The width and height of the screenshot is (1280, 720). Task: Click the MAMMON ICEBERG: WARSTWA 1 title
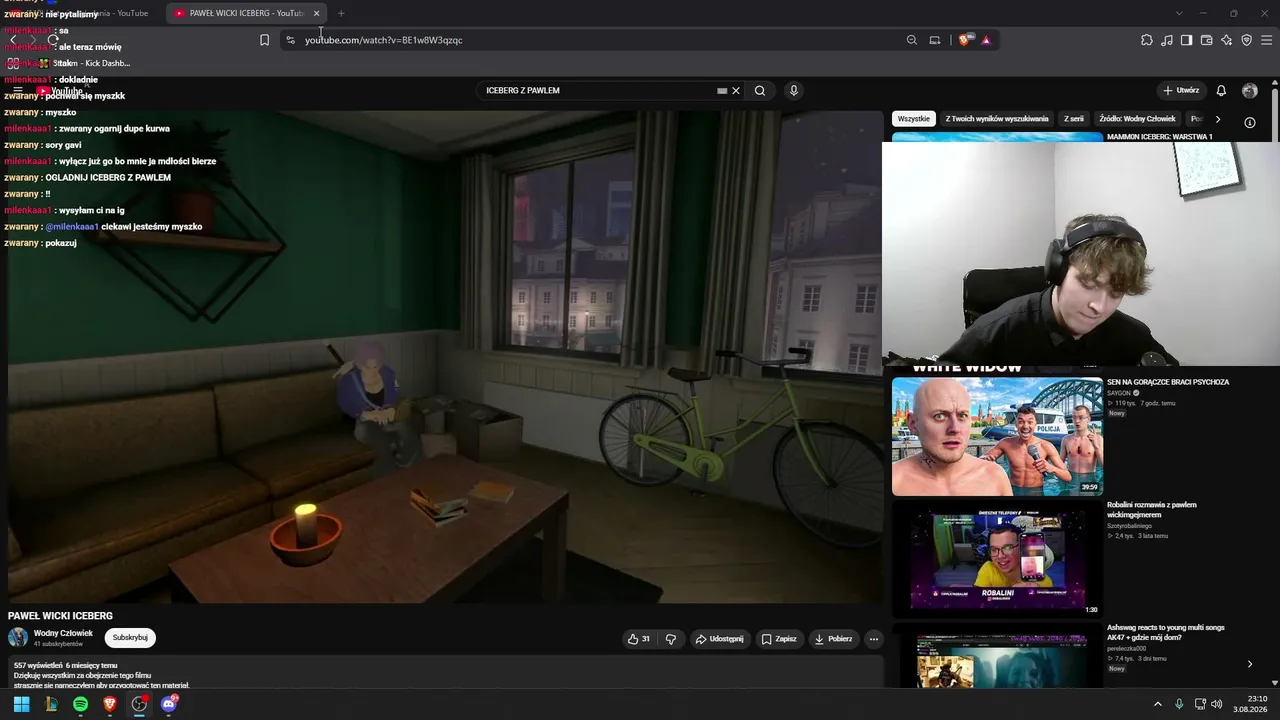click(1159, 136)
